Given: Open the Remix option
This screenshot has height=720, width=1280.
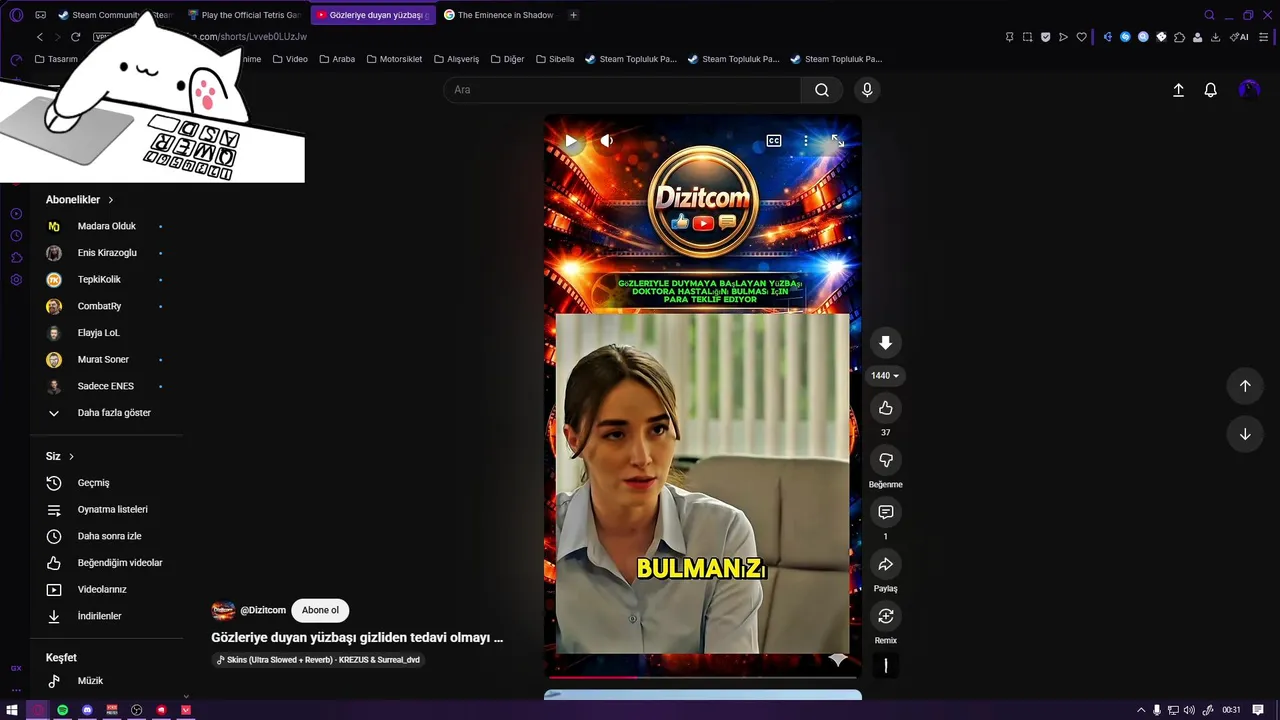Looking at the screenshot, I should point(885,616).
